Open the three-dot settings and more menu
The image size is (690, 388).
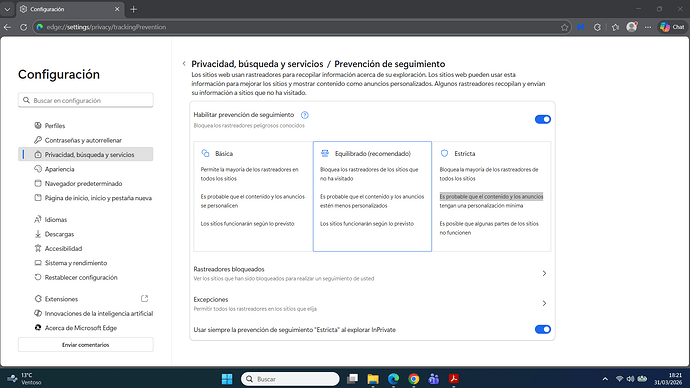tap(648, 27)
